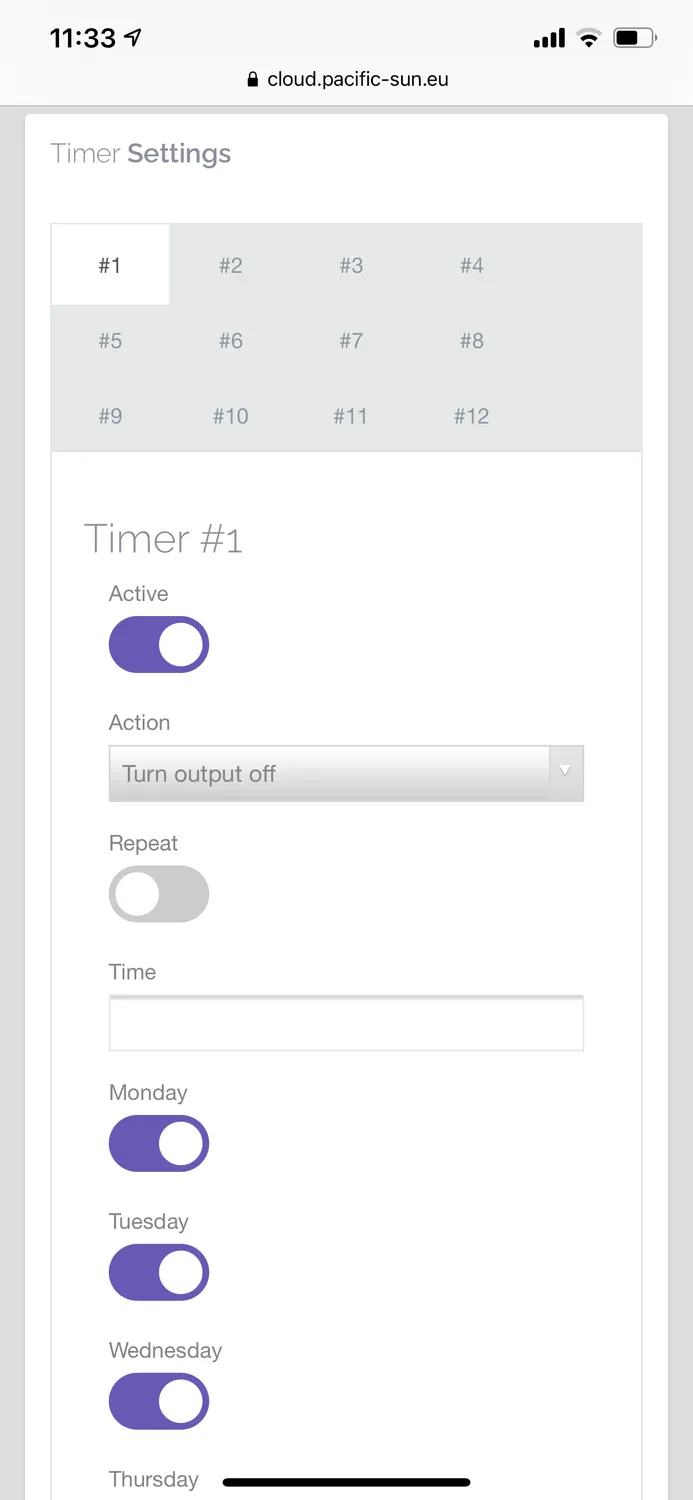693x1500 pixels.
Task: Choose timer tab #10
Action: 230,416
